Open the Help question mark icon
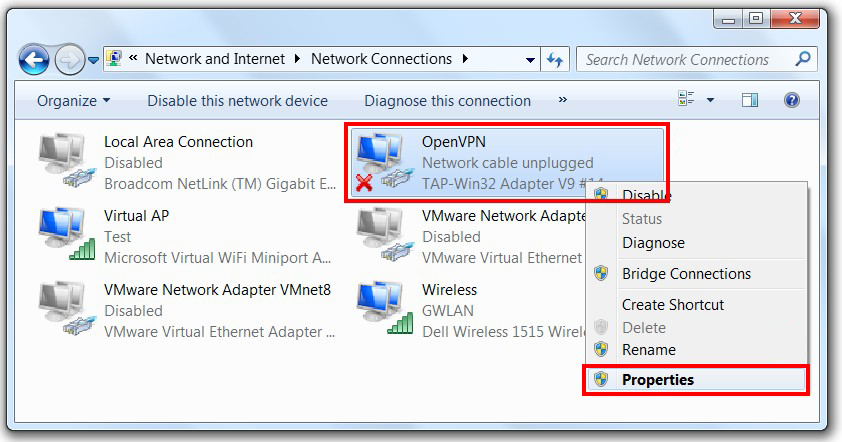Screen dimensions: 842x442 [x=792, y=100]
